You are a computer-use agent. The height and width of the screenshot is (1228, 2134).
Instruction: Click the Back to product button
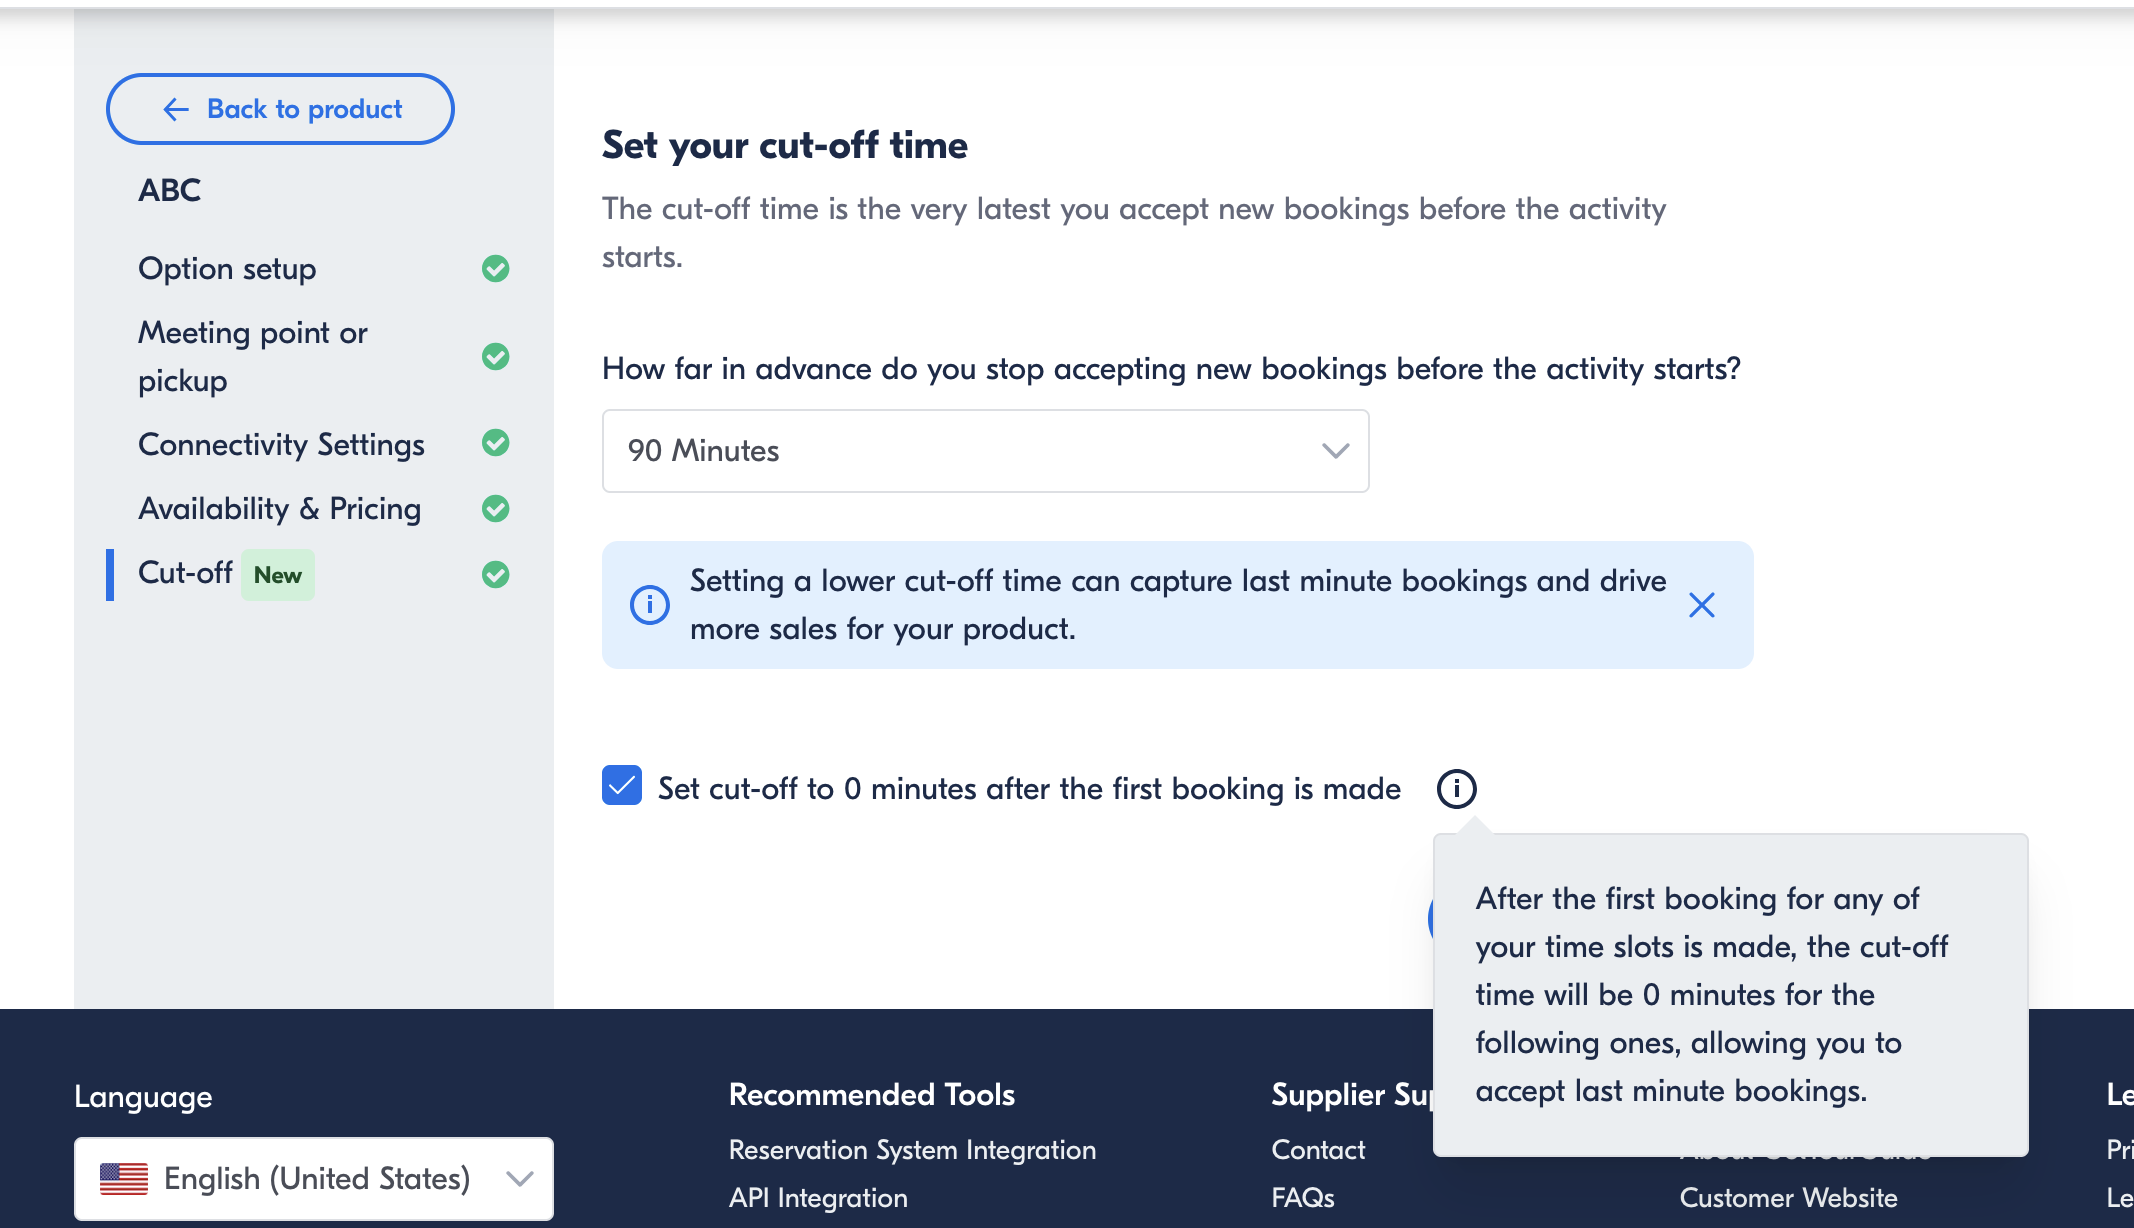click(280, 108)
